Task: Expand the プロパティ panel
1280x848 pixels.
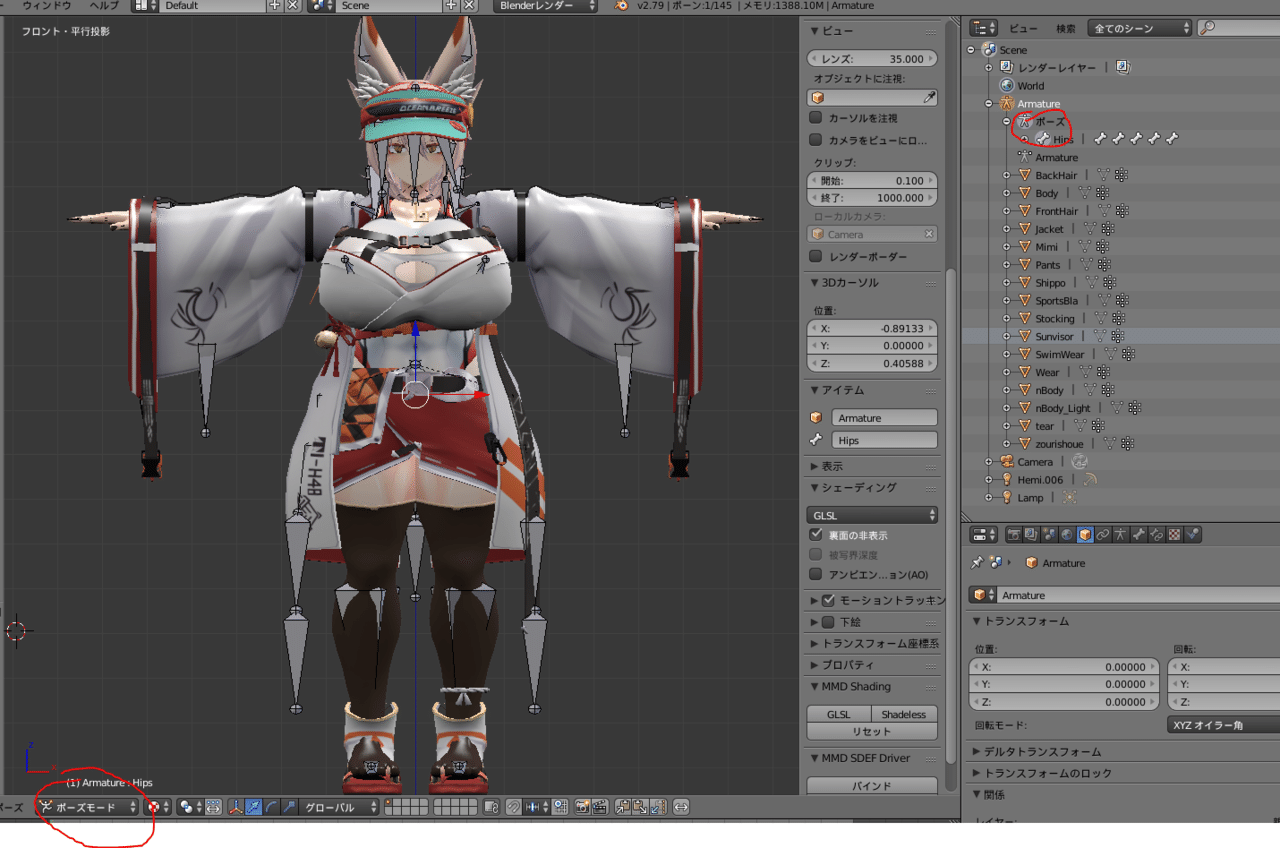Action: (x=842, y=665)
